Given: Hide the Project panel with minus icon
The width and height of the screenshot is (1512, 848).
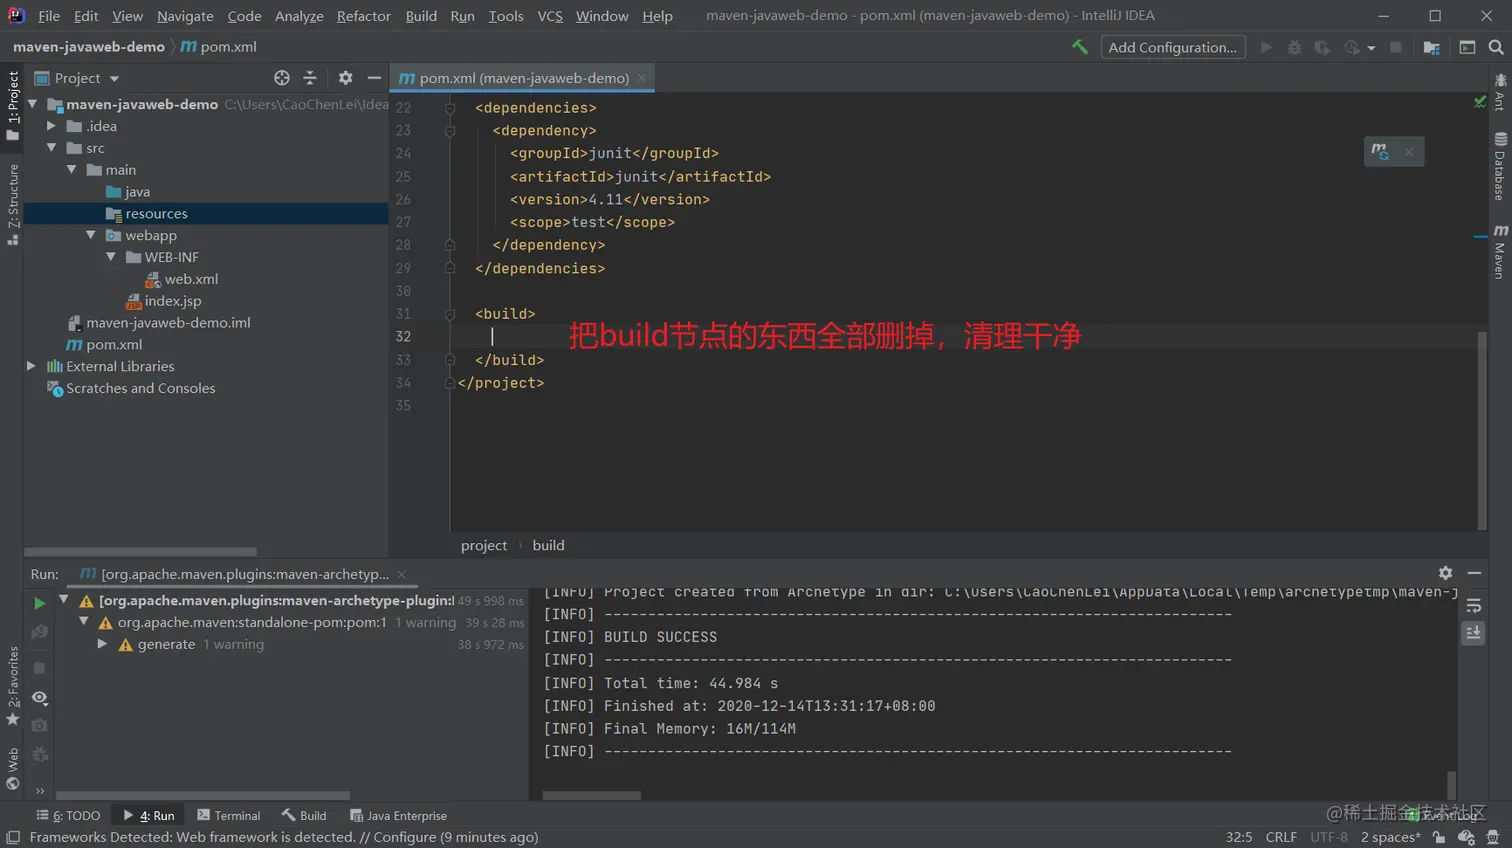Looking at the screenshot, I should (x=374, y=78).
